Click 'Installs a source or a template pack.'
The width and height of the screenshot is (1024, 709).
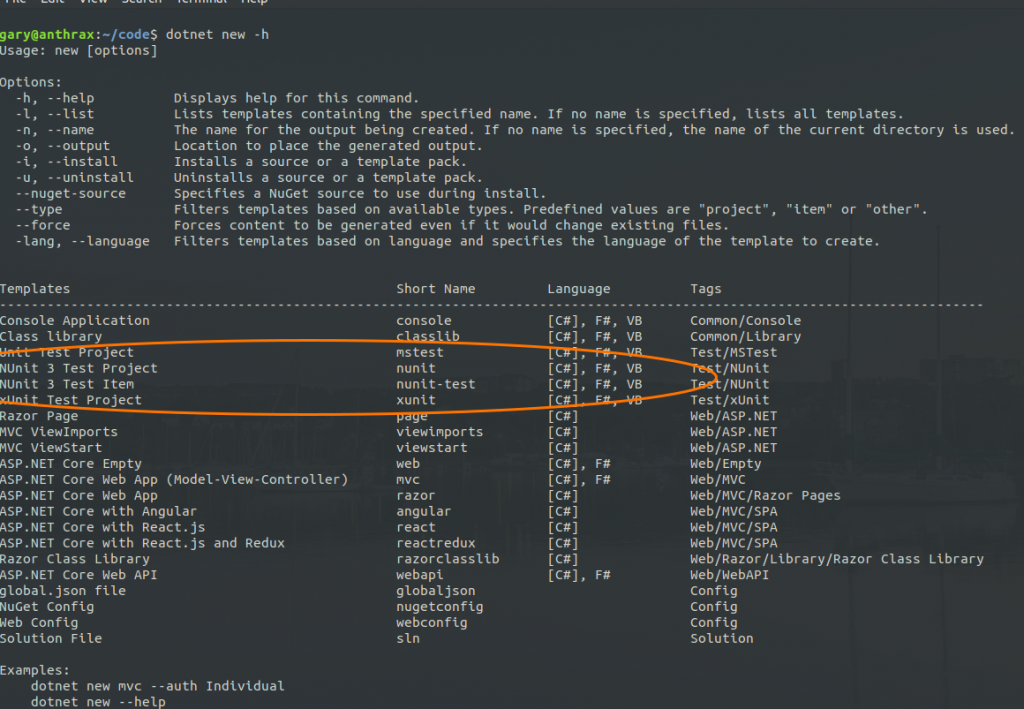pyautogui.click(x=320, y=161)
